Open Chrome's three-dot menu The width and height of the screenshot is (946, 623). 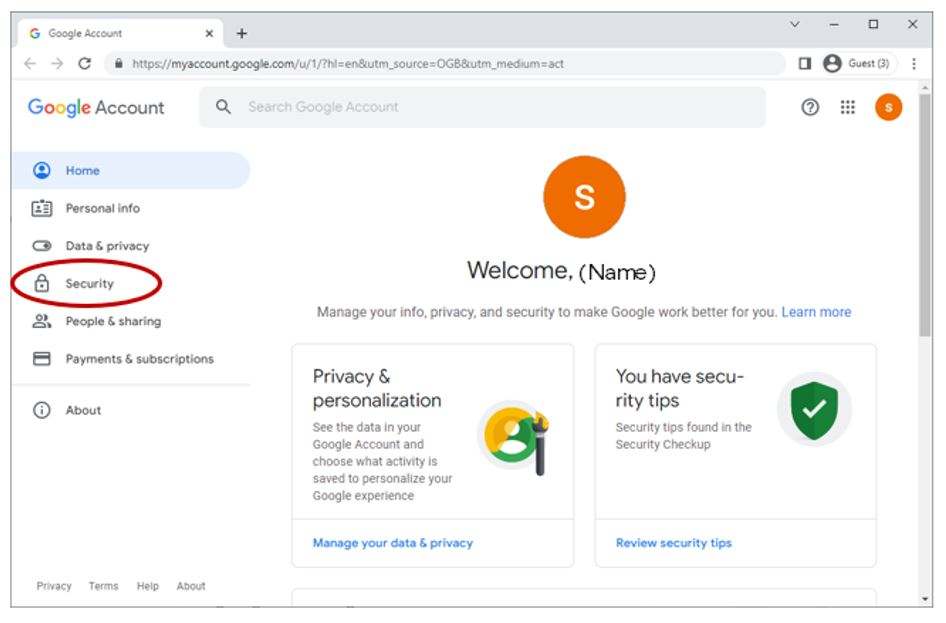tap(913, 63)
